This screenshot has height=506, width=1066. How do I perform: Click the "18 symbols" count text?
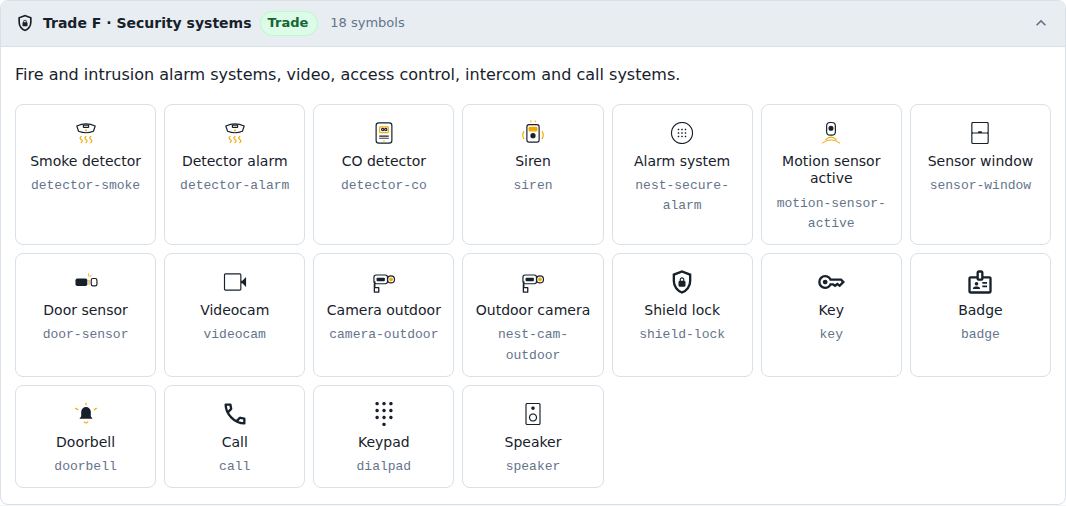point(367,23)
